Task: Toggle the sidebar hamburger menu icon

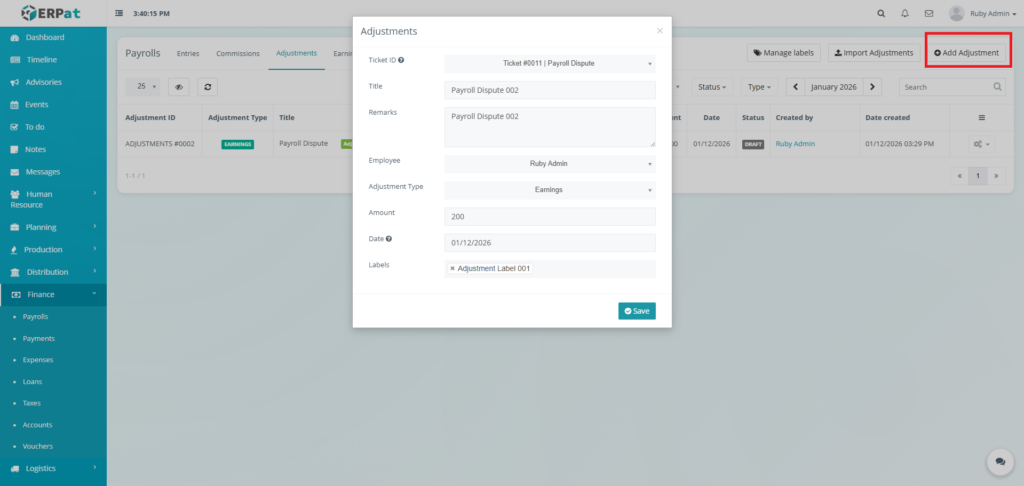Action: click(x=119, y=14)
